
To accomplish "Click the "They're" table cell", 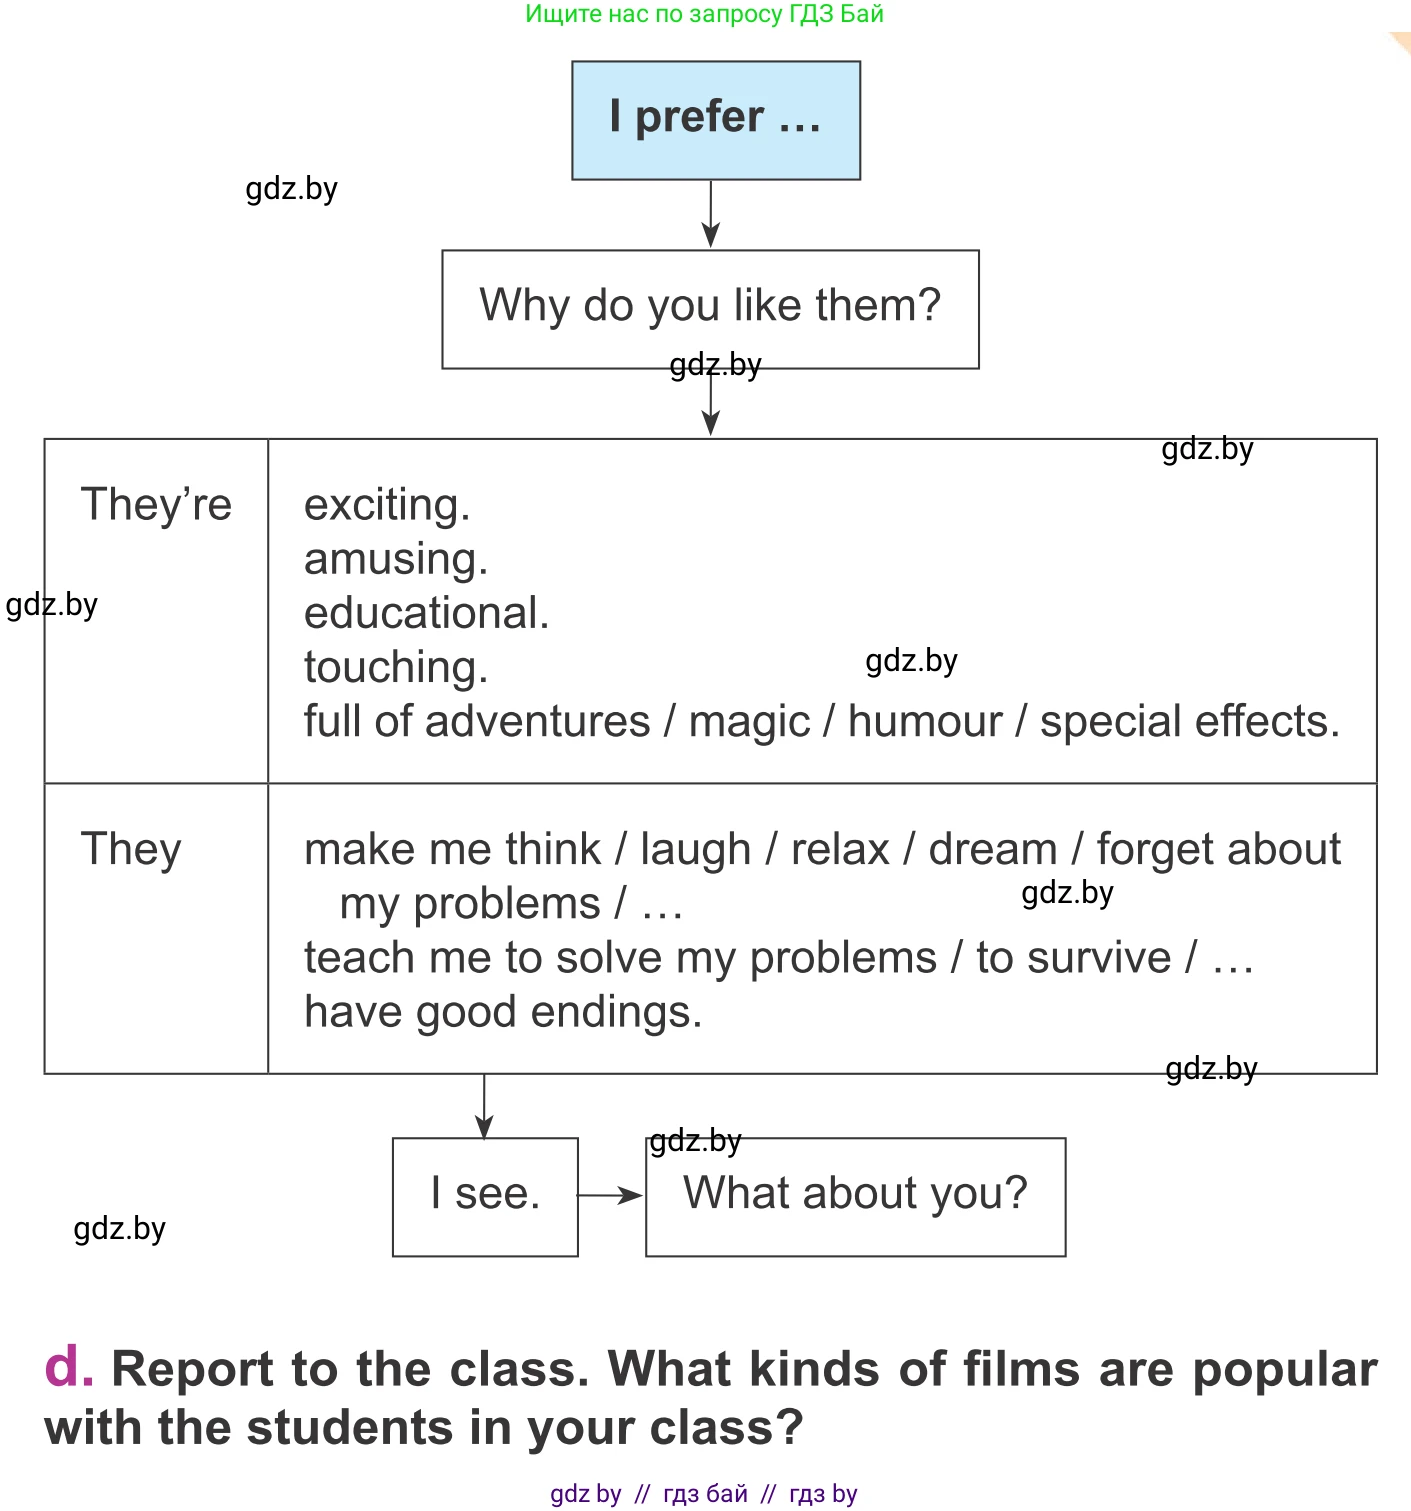I will 156,505.
